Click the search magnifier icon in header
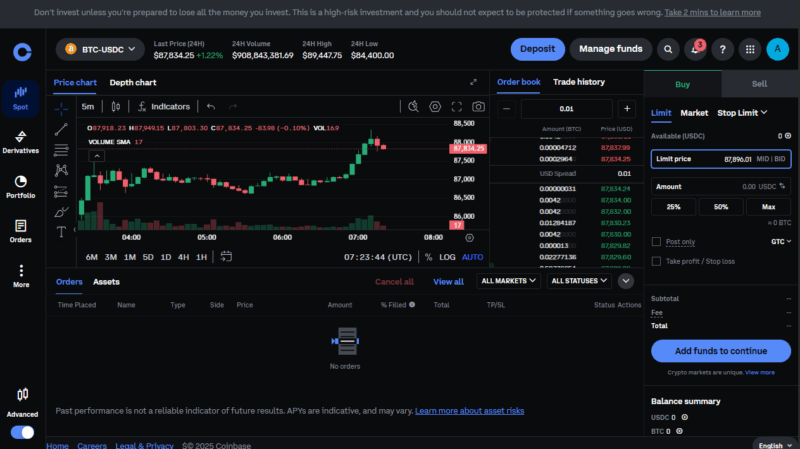The image size is (800, 449). pyautogui.click(x=668, y=49)
